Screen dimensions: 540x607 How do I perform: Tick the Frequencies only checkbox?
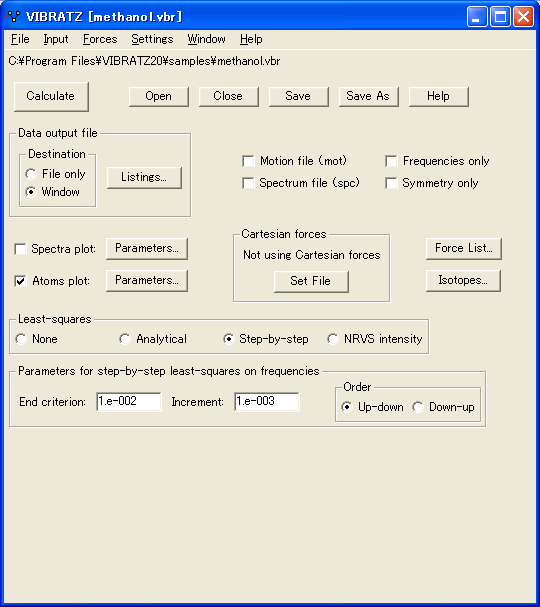coord(391,161)
